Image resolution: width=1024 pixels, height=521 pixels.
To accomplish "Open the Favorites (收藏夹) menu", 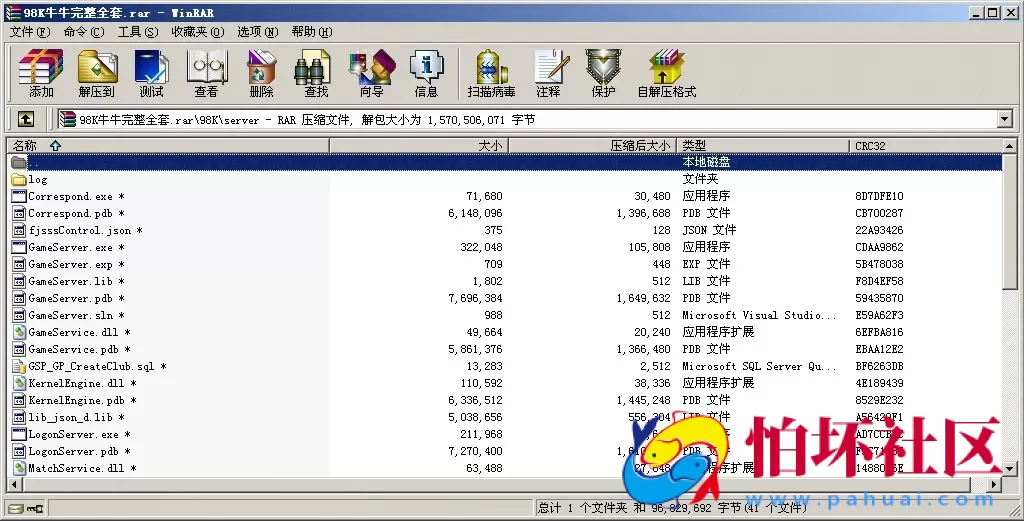I will click(198, 32).
